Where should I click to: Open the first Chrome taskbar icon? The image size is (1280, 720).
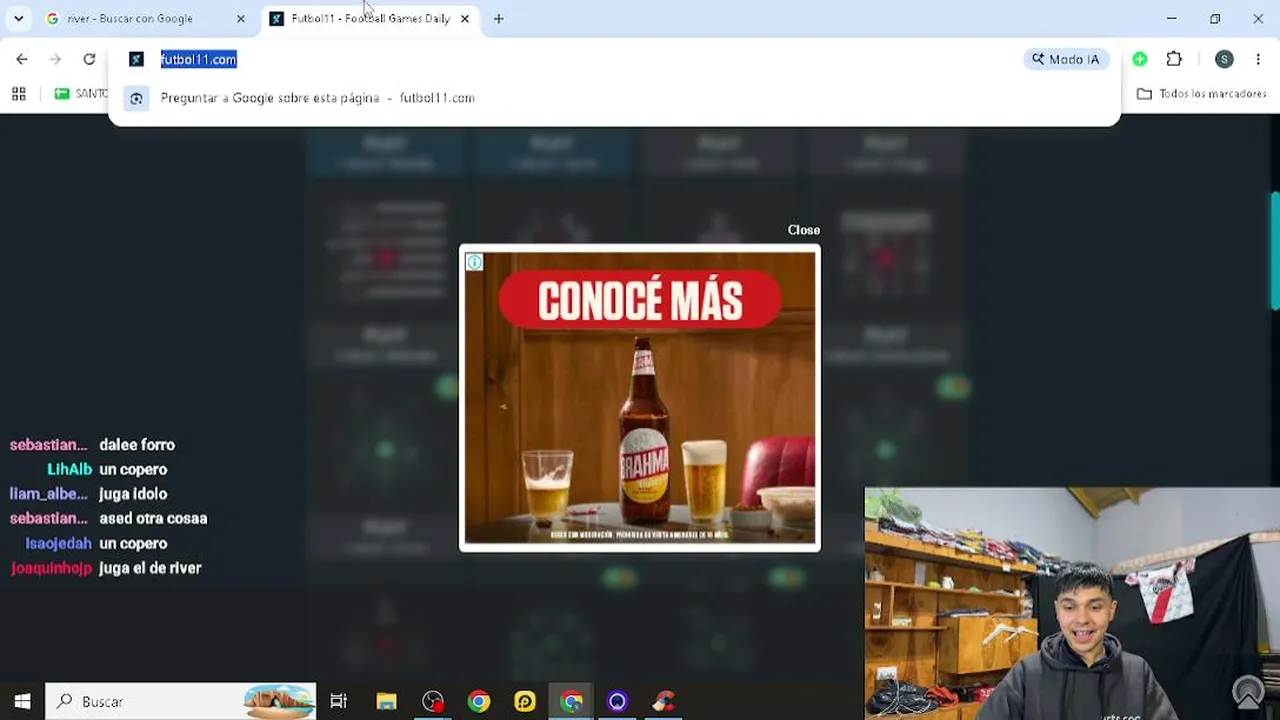point(479,701)
